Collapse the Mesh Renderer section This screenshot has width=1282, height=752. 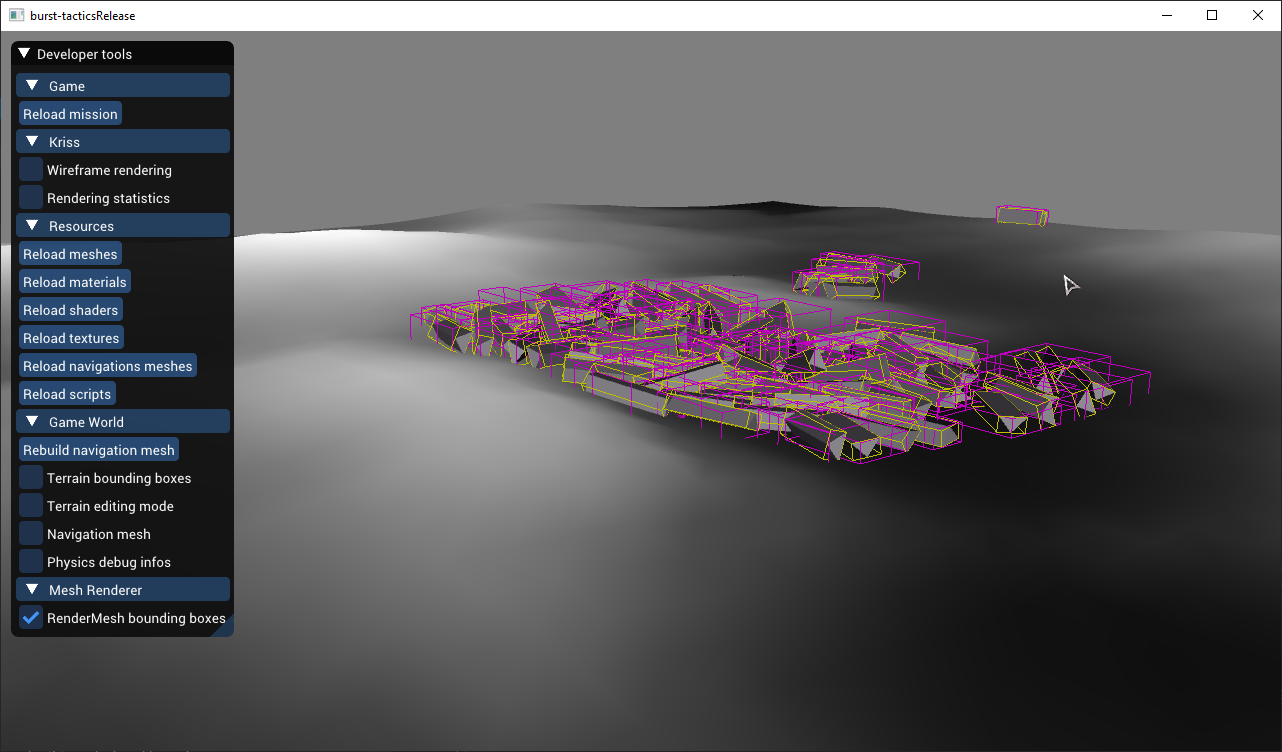pos(32,590)
